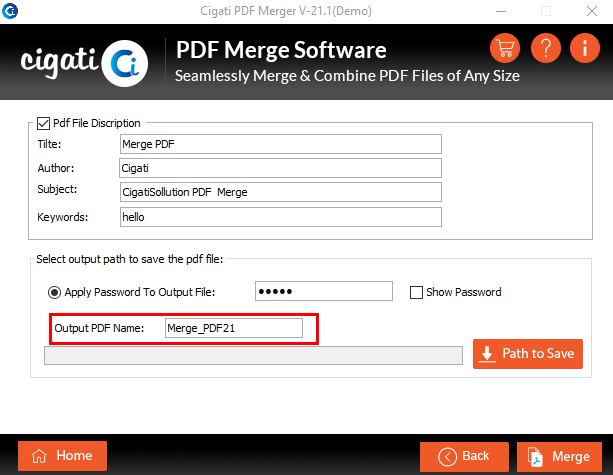Open the shopping cart purchase icon

pos(505,48)
